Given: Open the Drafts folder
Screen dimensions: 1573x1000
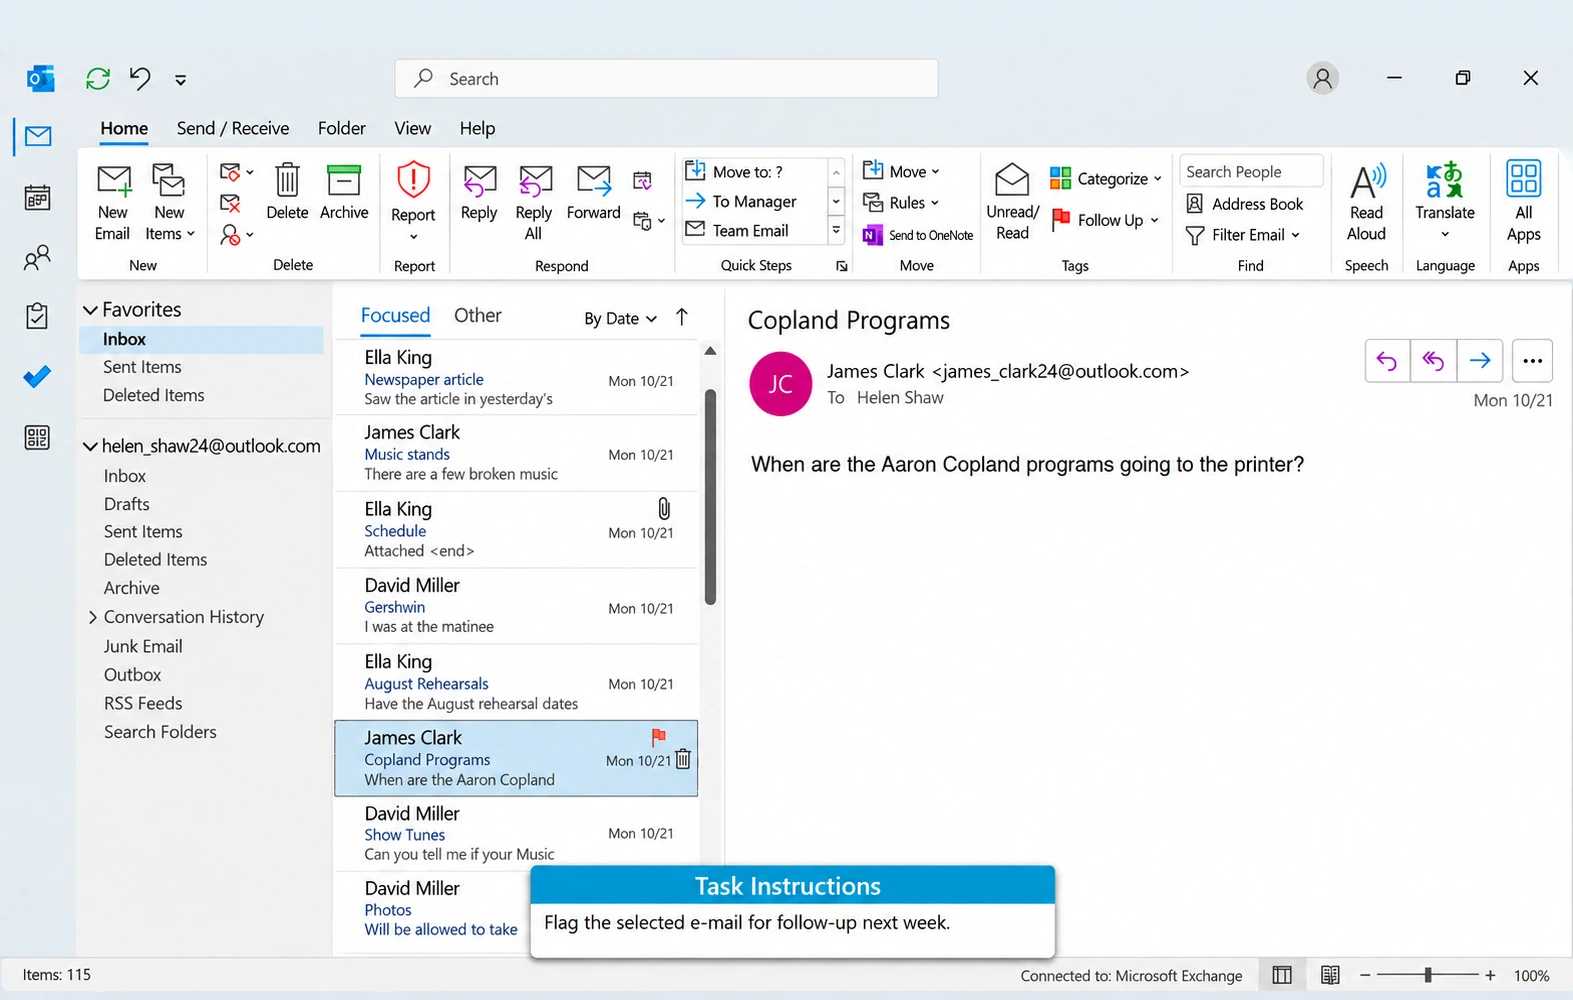Looking at the screenshot, I should tap(127, 504).
